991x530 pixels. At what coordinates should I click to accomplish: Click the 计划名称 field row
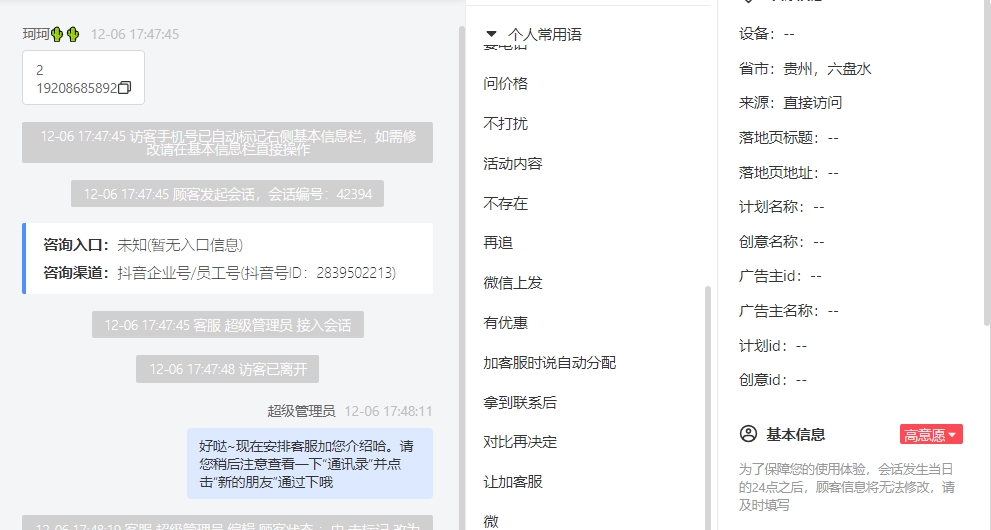(781, 207)
